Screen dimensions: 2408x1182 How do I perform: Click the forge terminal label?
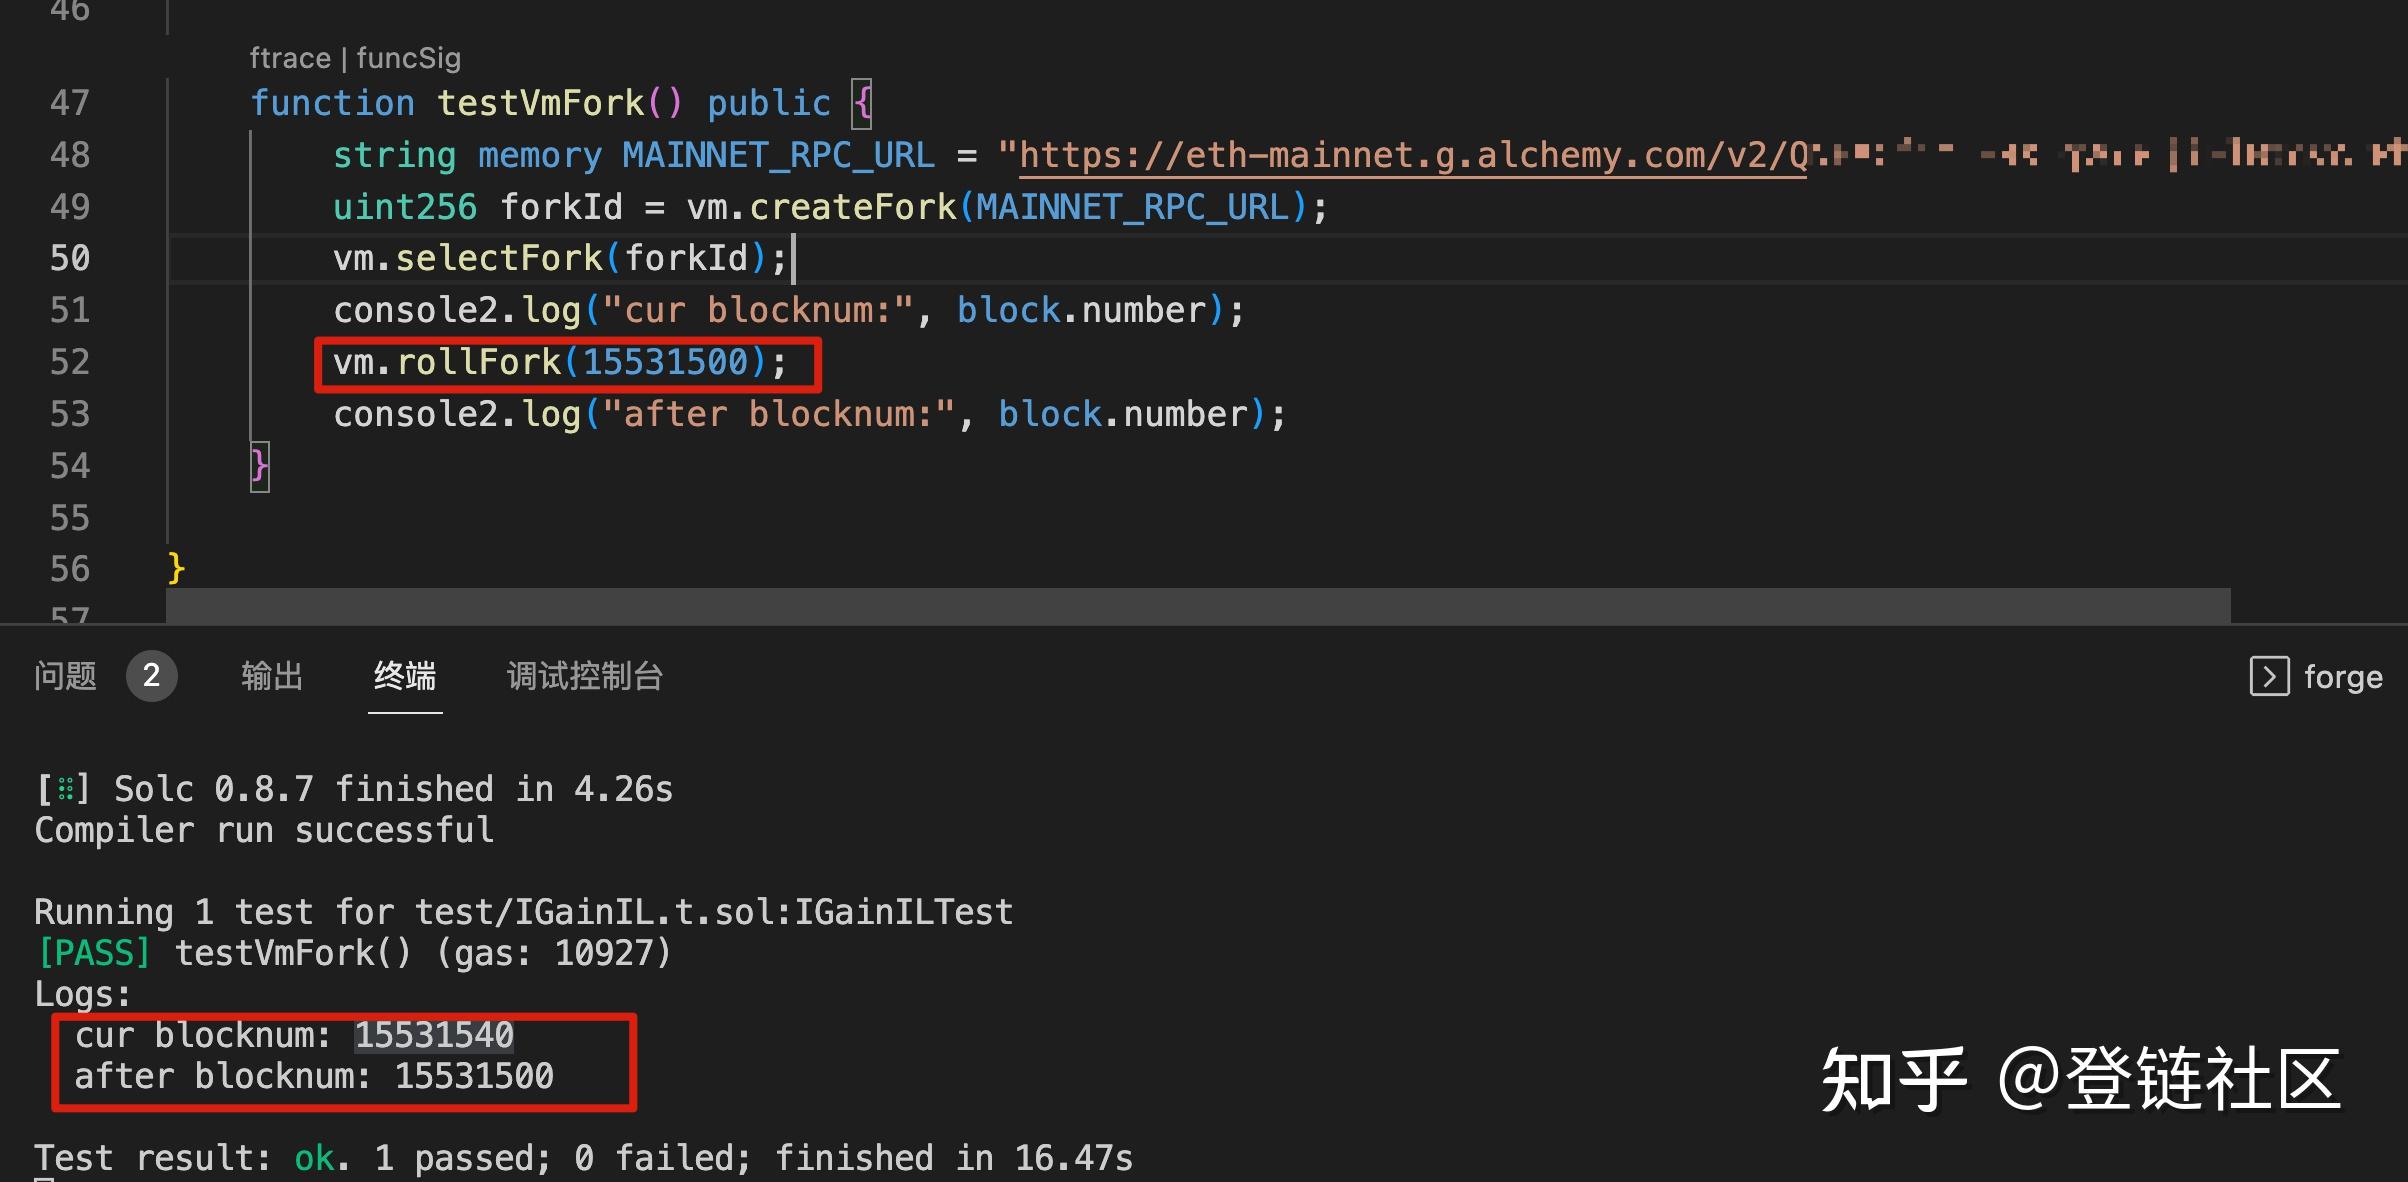[x=2342, y=677]
